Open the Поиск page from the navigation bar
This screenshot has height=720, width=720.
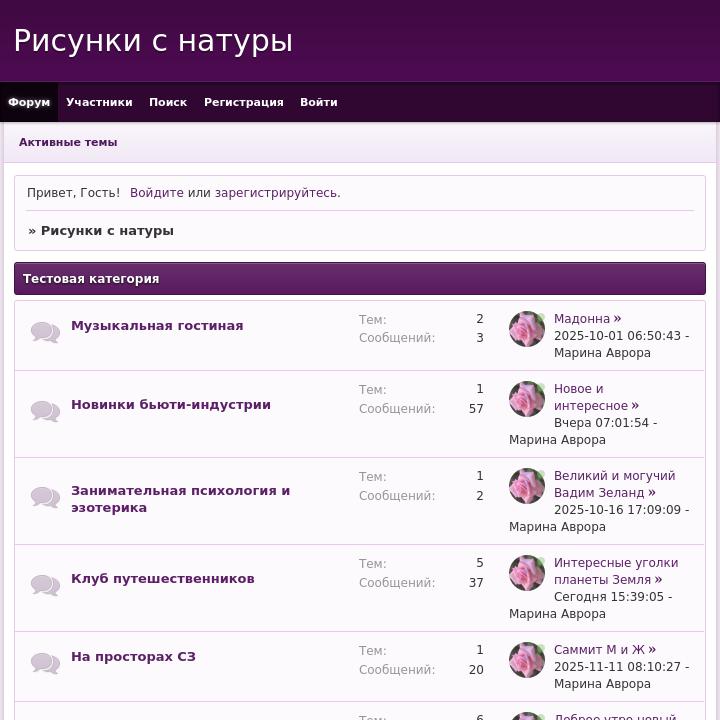click(168, 102)
